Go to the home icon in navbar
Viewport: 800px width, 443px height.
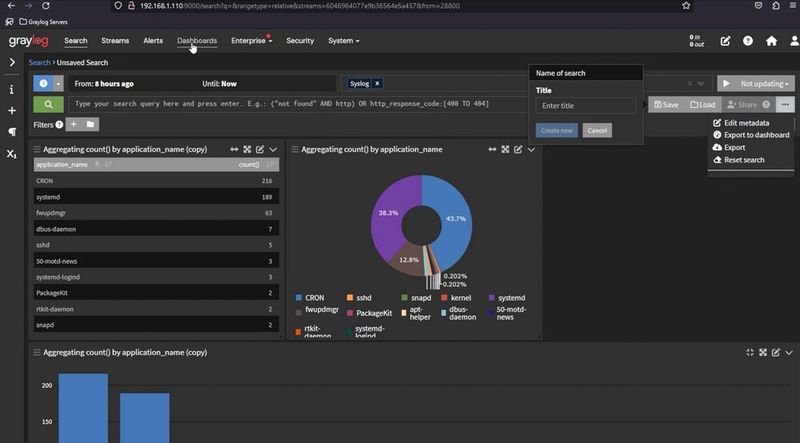(771, 41)
